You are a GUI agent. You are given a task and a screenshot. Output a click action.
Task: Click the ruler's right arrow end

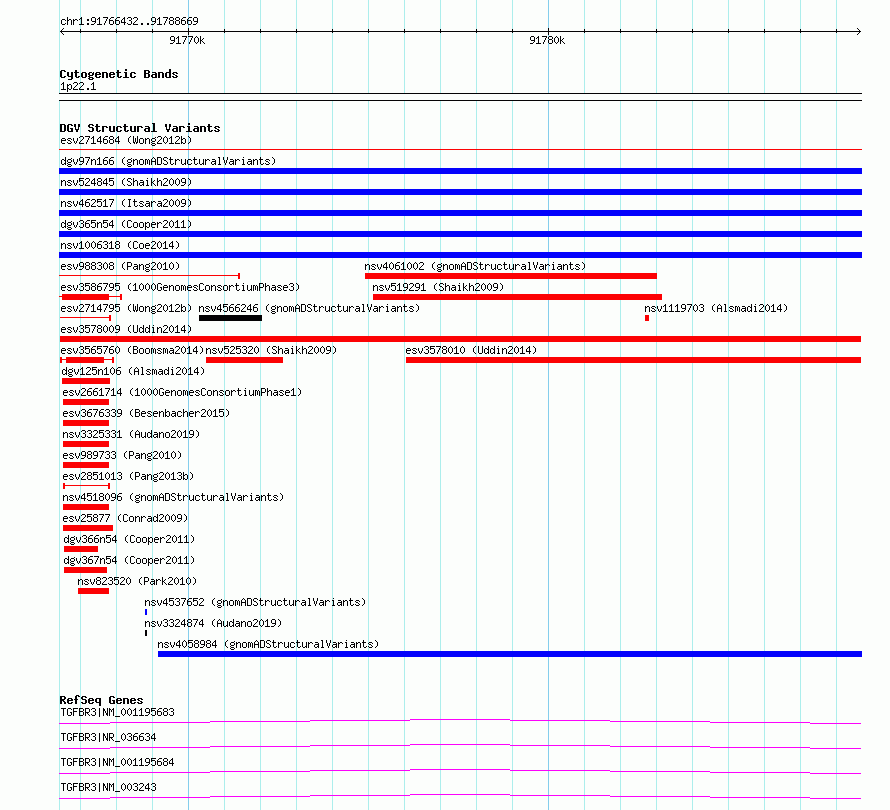(859, 31)
